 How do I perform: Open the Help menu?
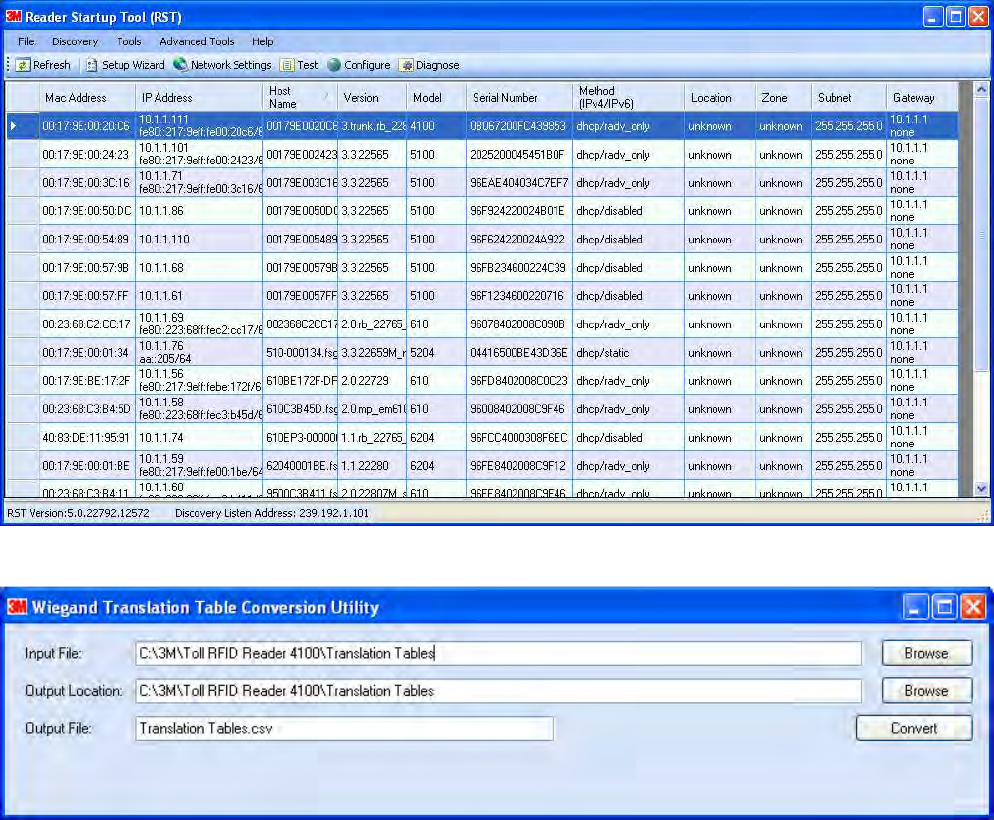click(262, 41)
